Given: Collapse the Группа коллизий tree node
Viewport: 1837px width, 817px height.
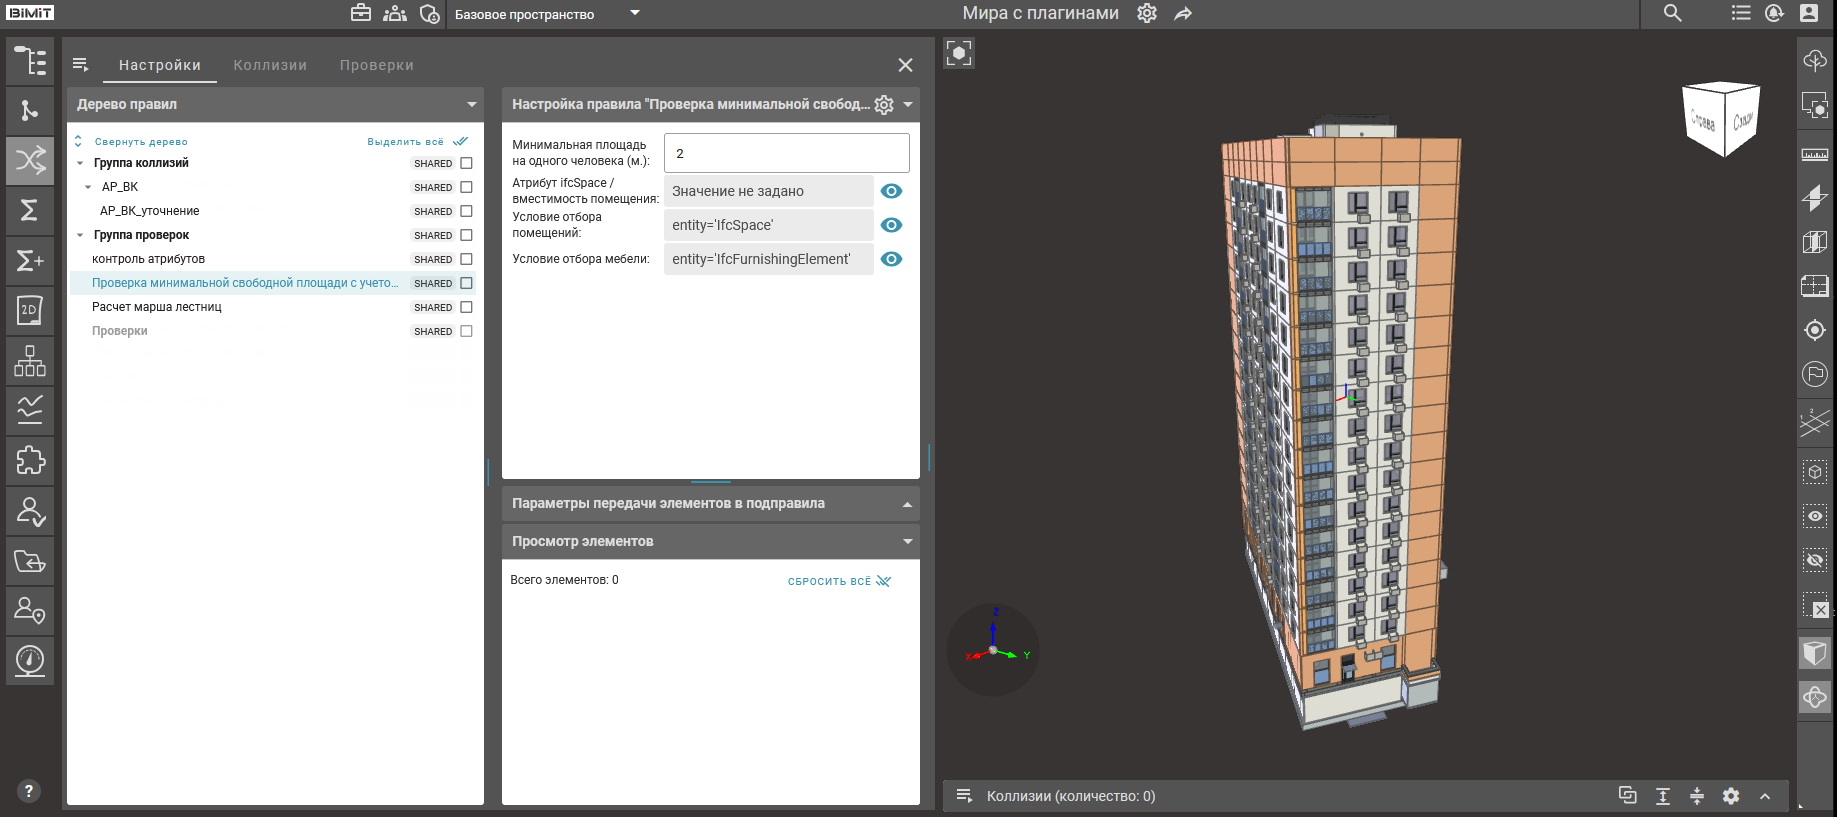Looking at the screenshot, I should point(80,163).
